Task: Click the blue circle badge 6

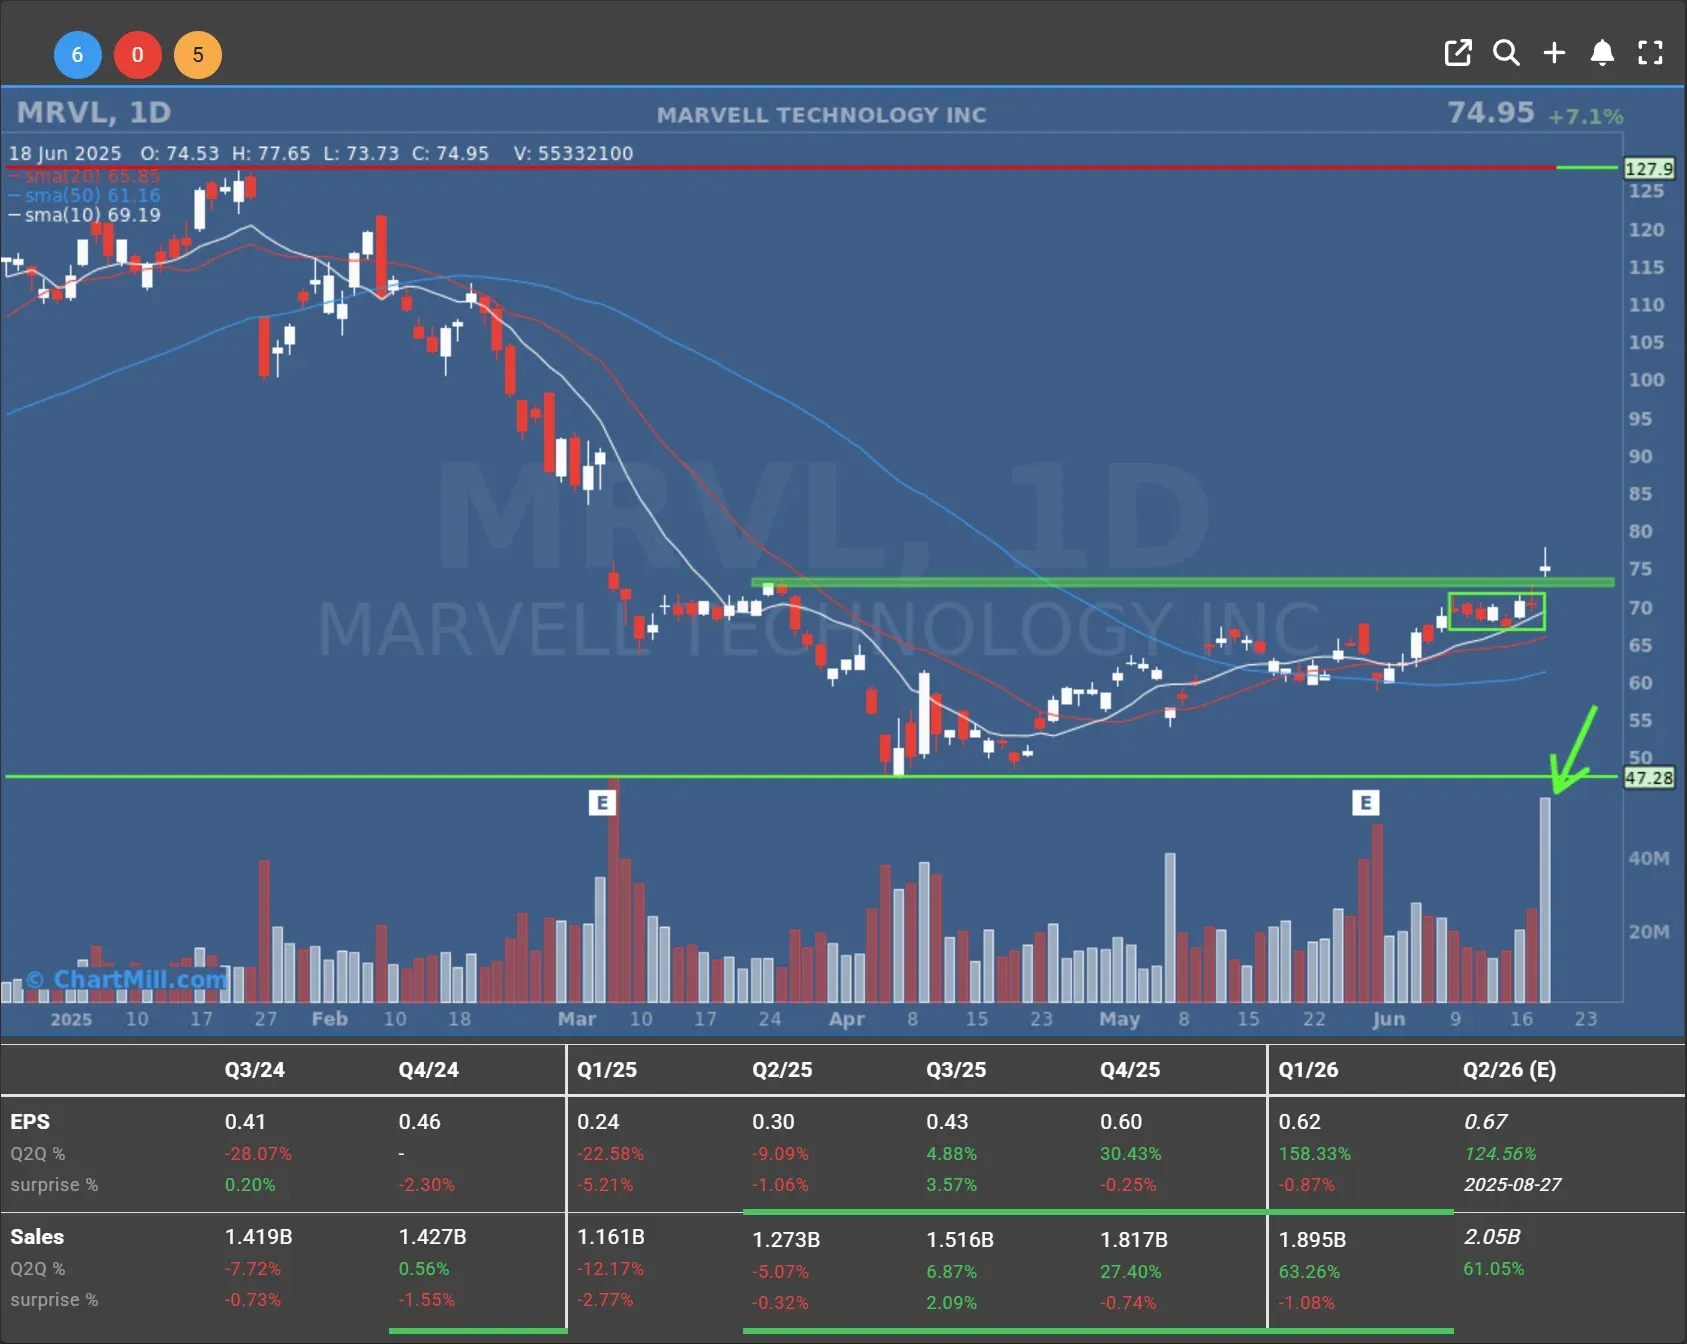Action: pos(77,55)
